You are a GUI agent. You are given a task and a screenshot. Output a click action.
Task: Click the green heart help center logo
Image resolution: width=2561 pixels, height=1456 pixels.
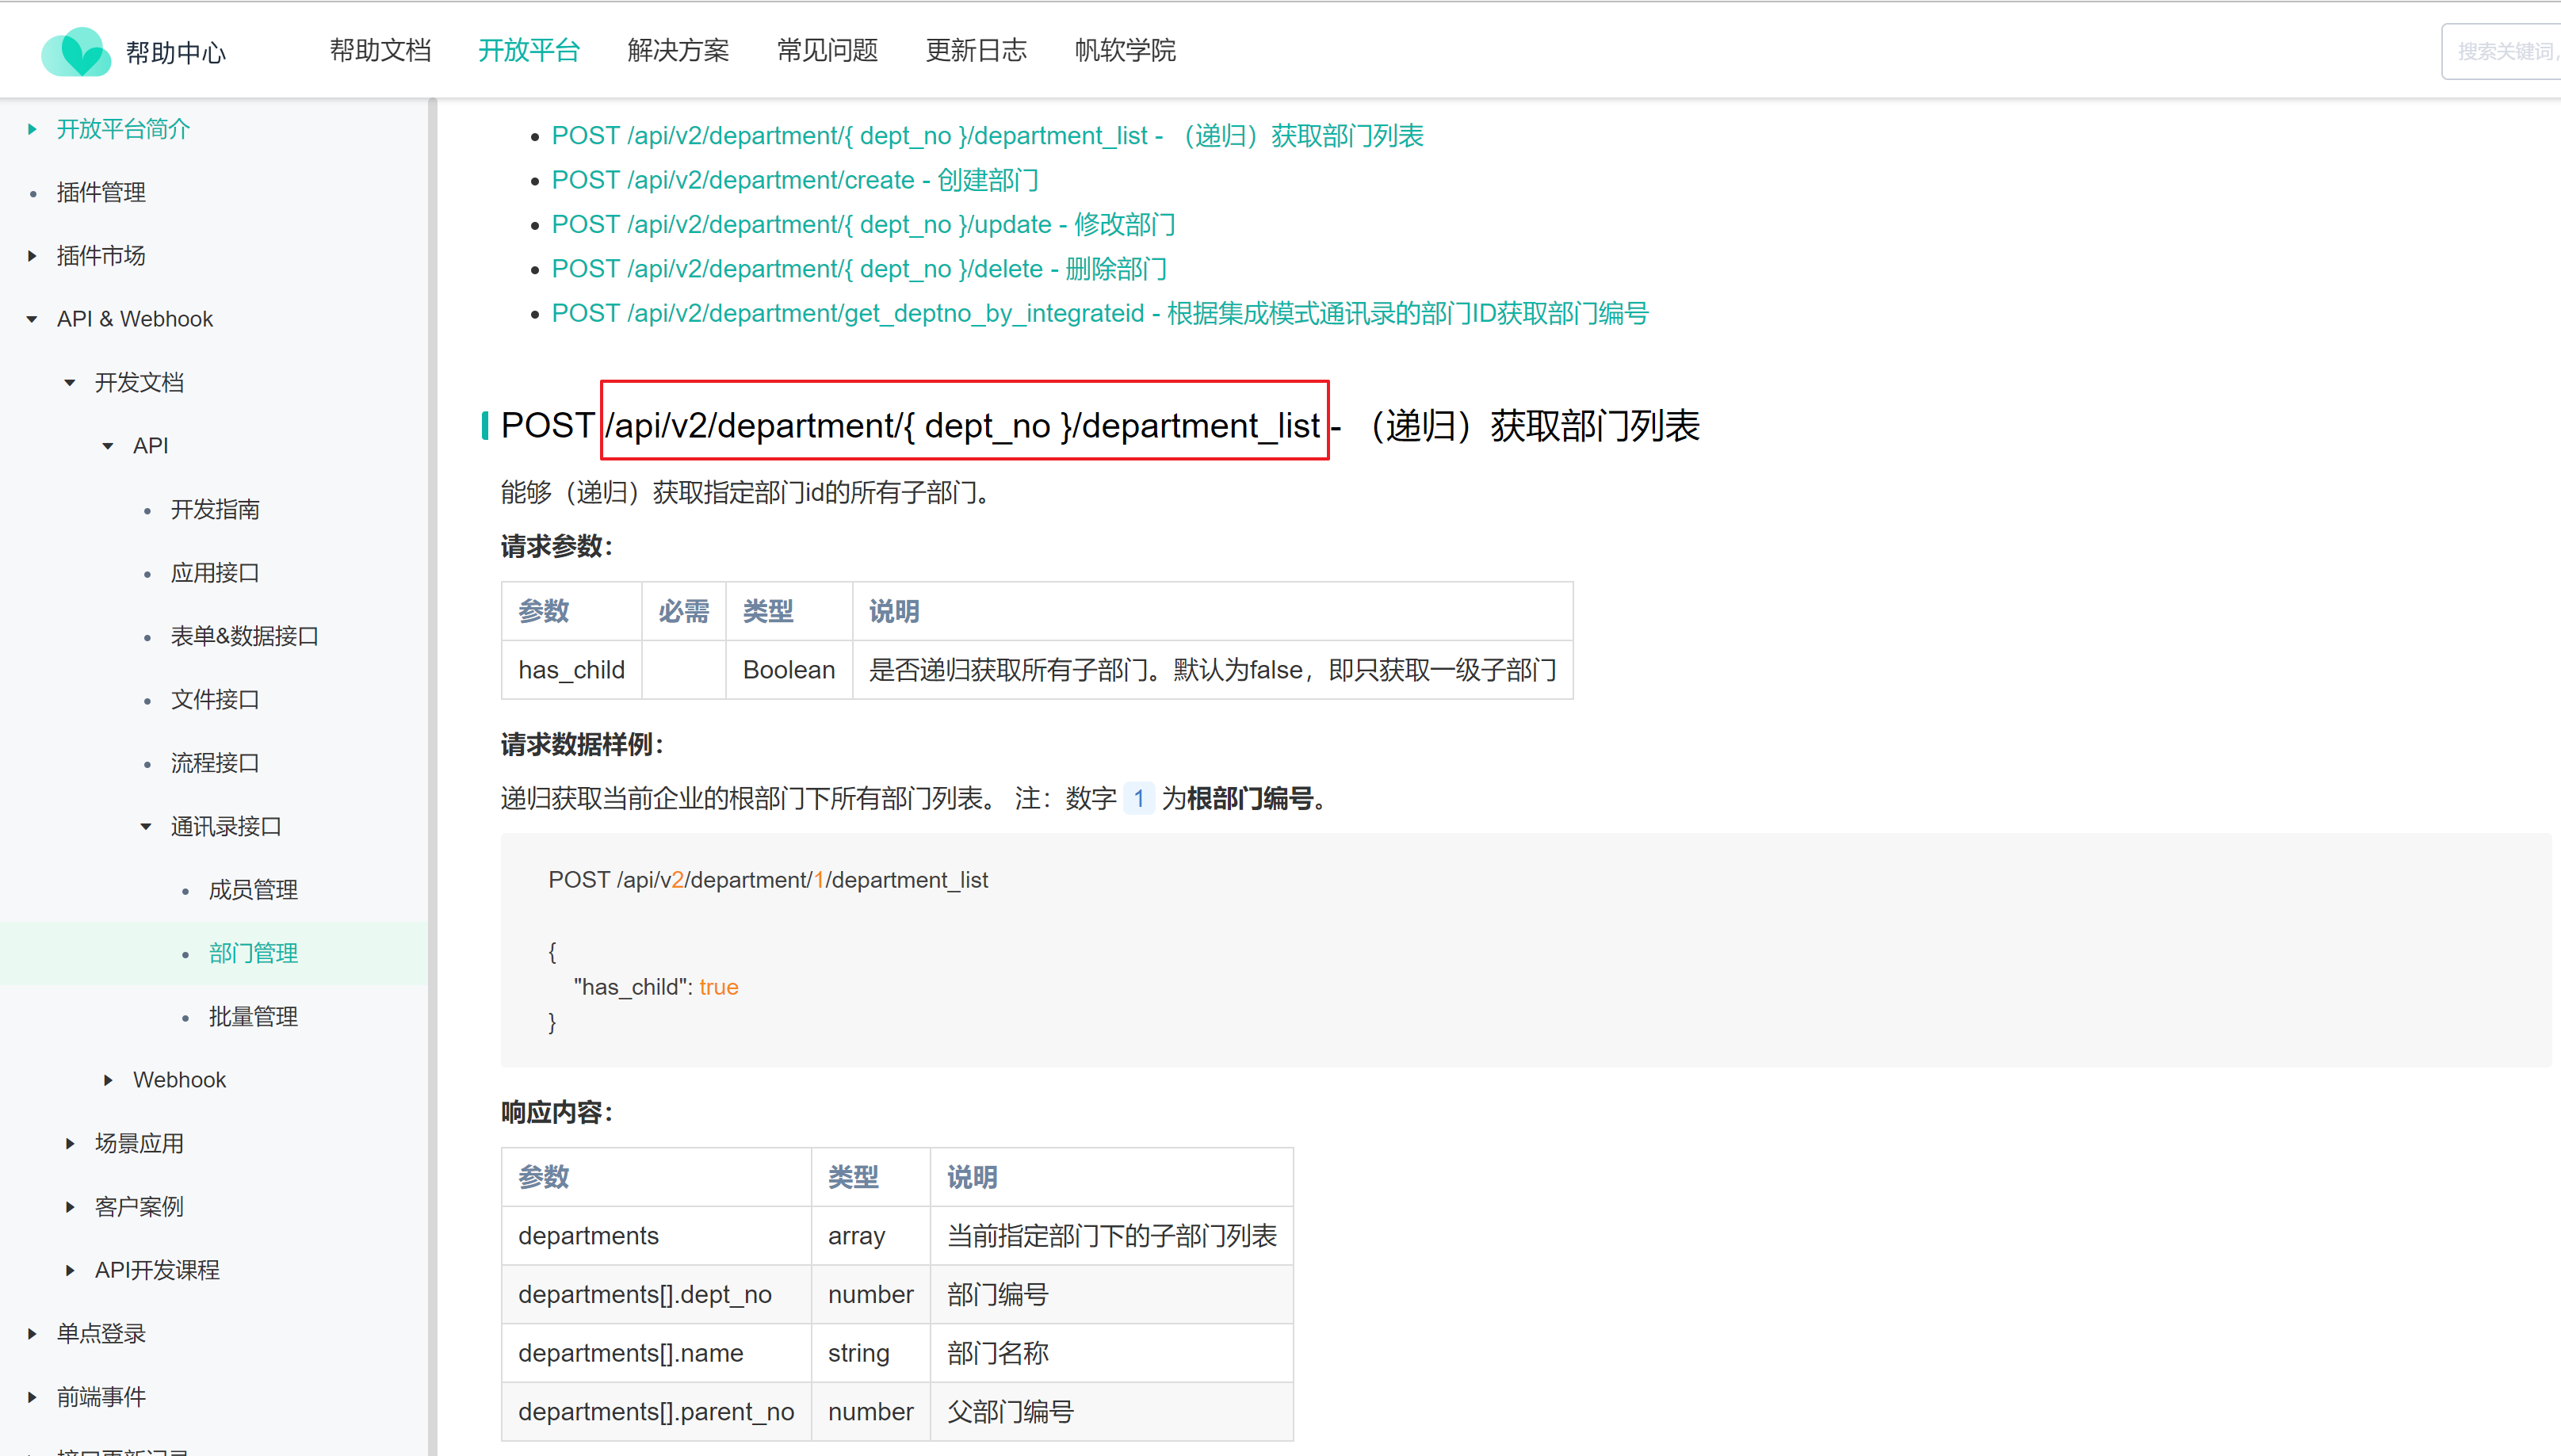[x=75, y=51]
